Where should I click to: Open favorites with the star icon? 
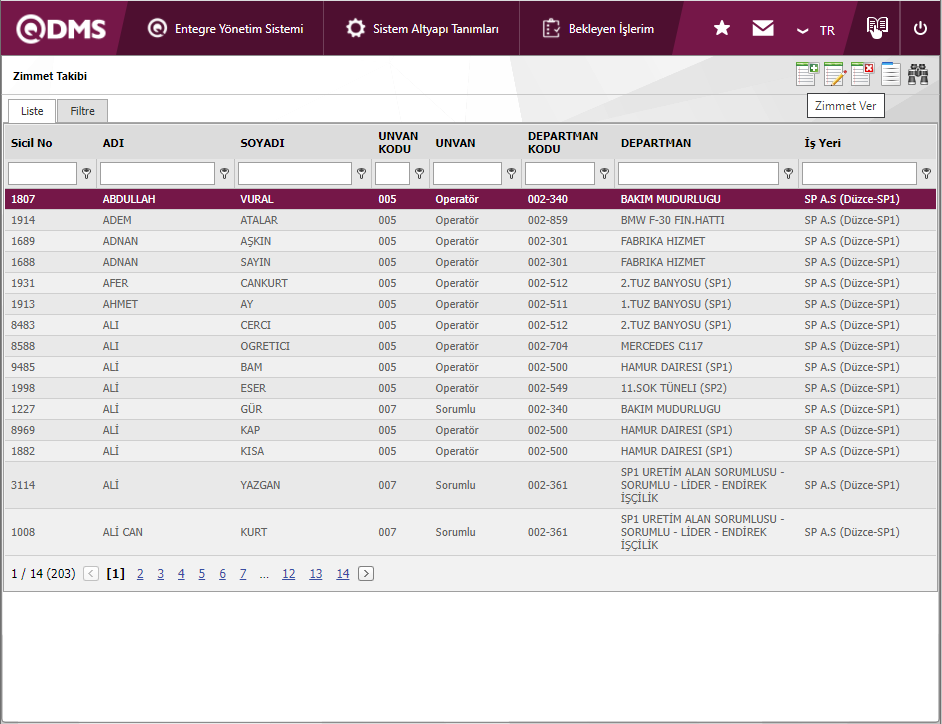tap(722, 29)
